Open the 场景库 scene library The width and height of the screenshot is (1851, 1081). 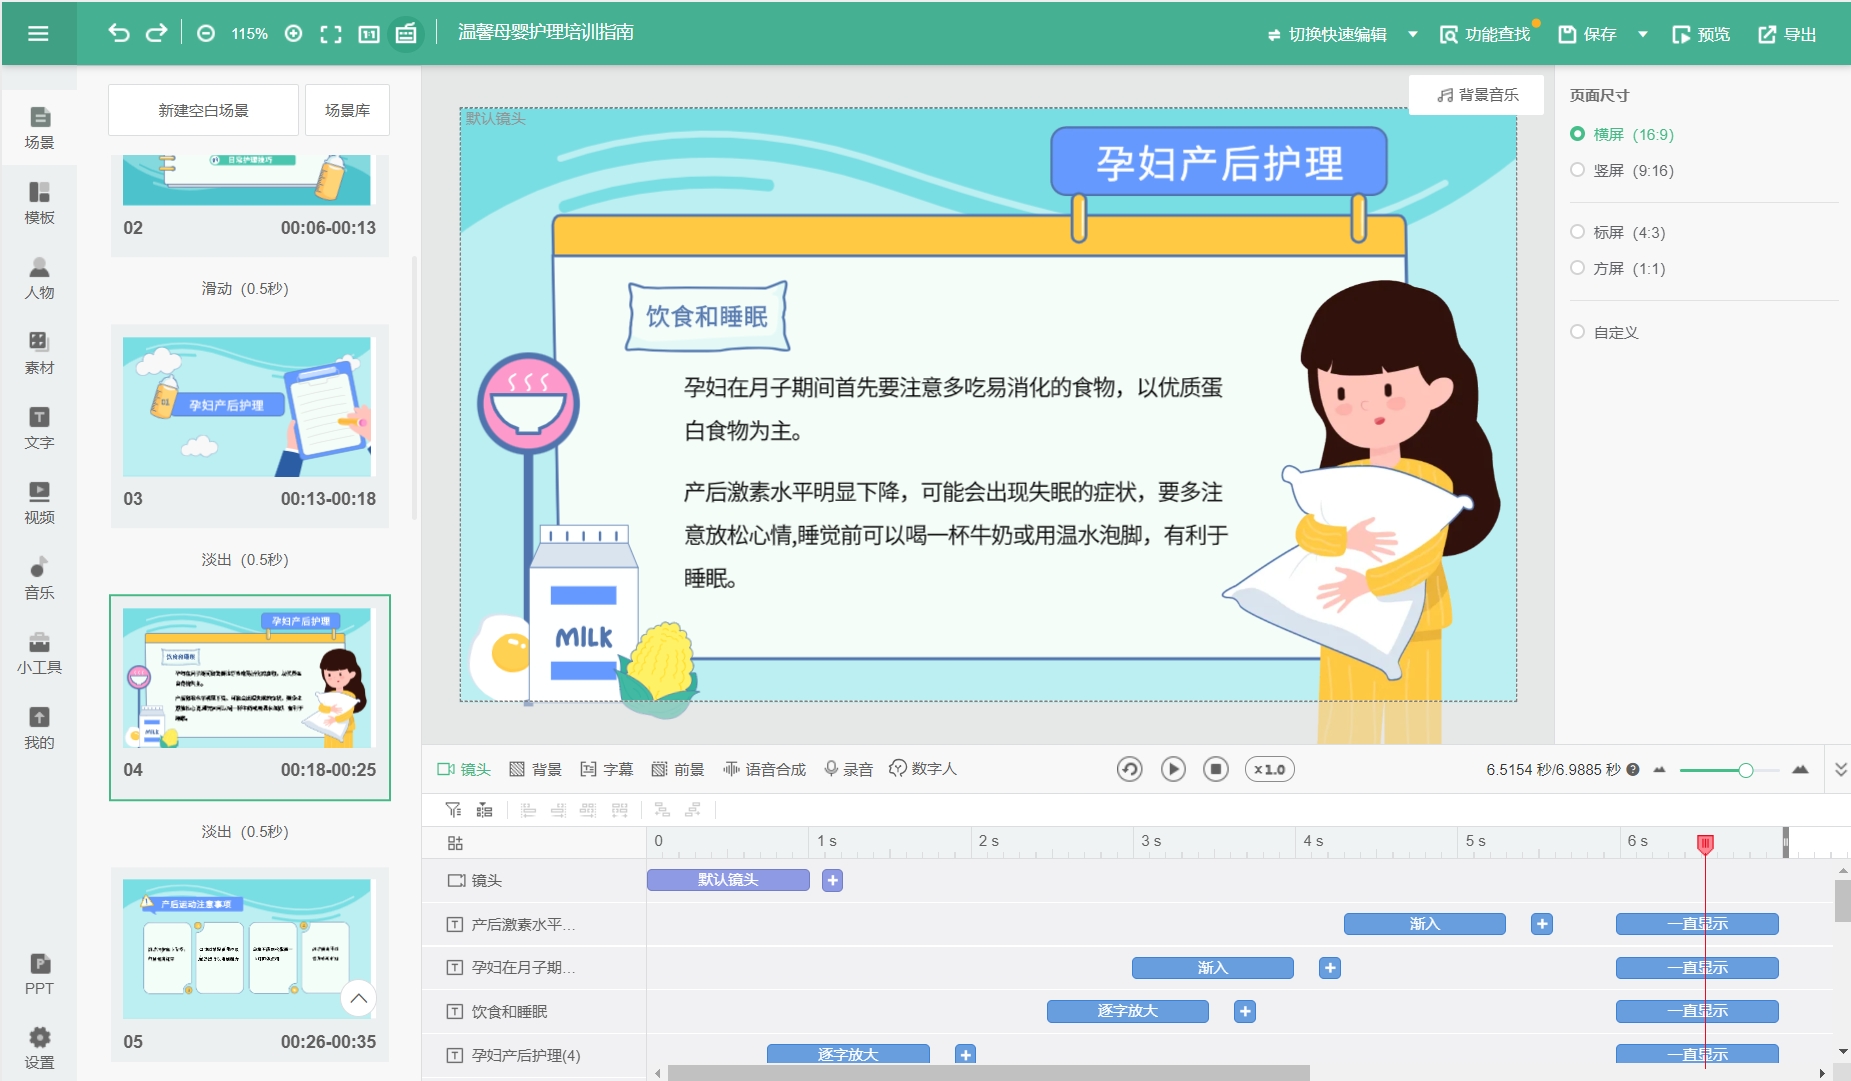pos(347,110)
